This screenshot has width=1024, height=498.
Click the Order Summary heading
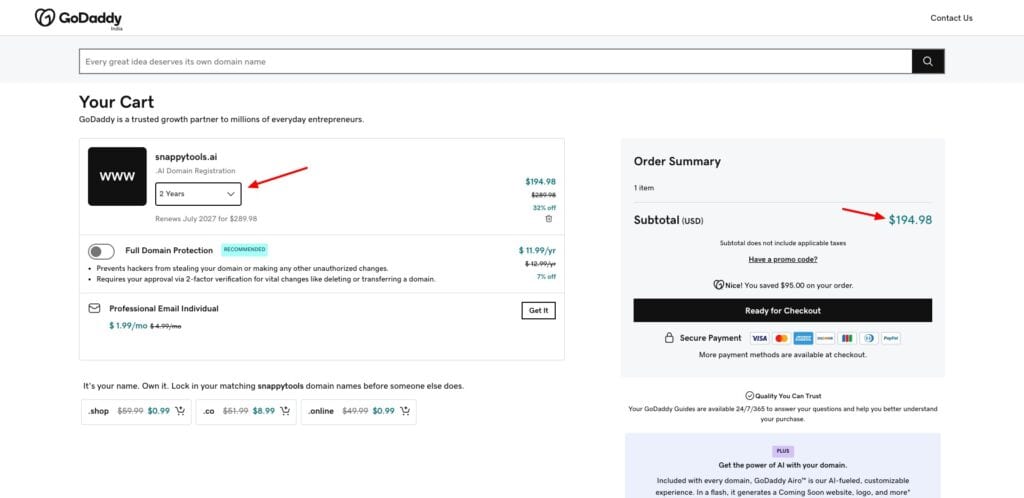(677, 161)
